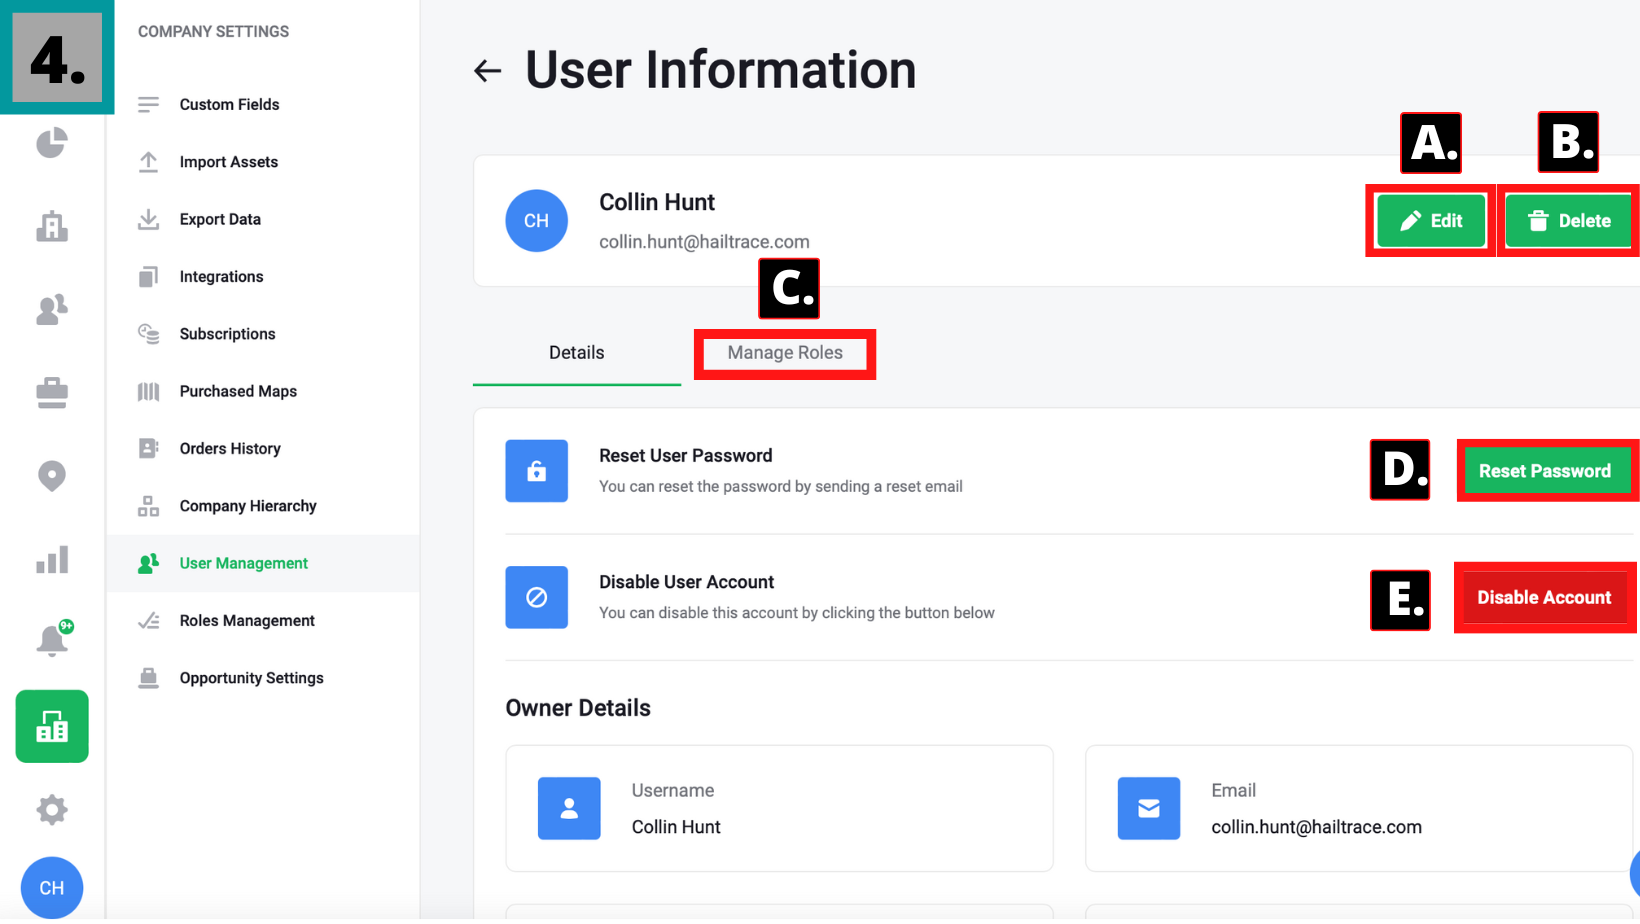Viewport: 1640px width, 924px height.
Task: Click the Orders History icon
Action: (x=148, y=449)
